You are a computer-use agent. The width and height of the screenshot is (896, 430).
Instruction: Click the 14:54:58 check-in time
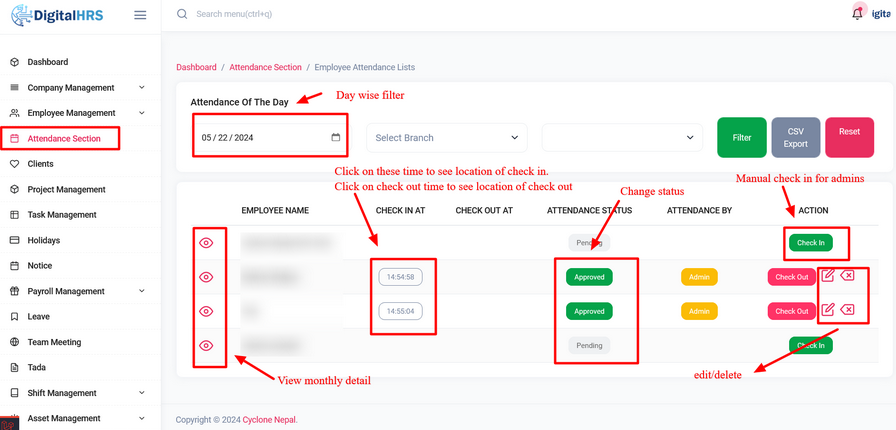(x=400, y=277)
